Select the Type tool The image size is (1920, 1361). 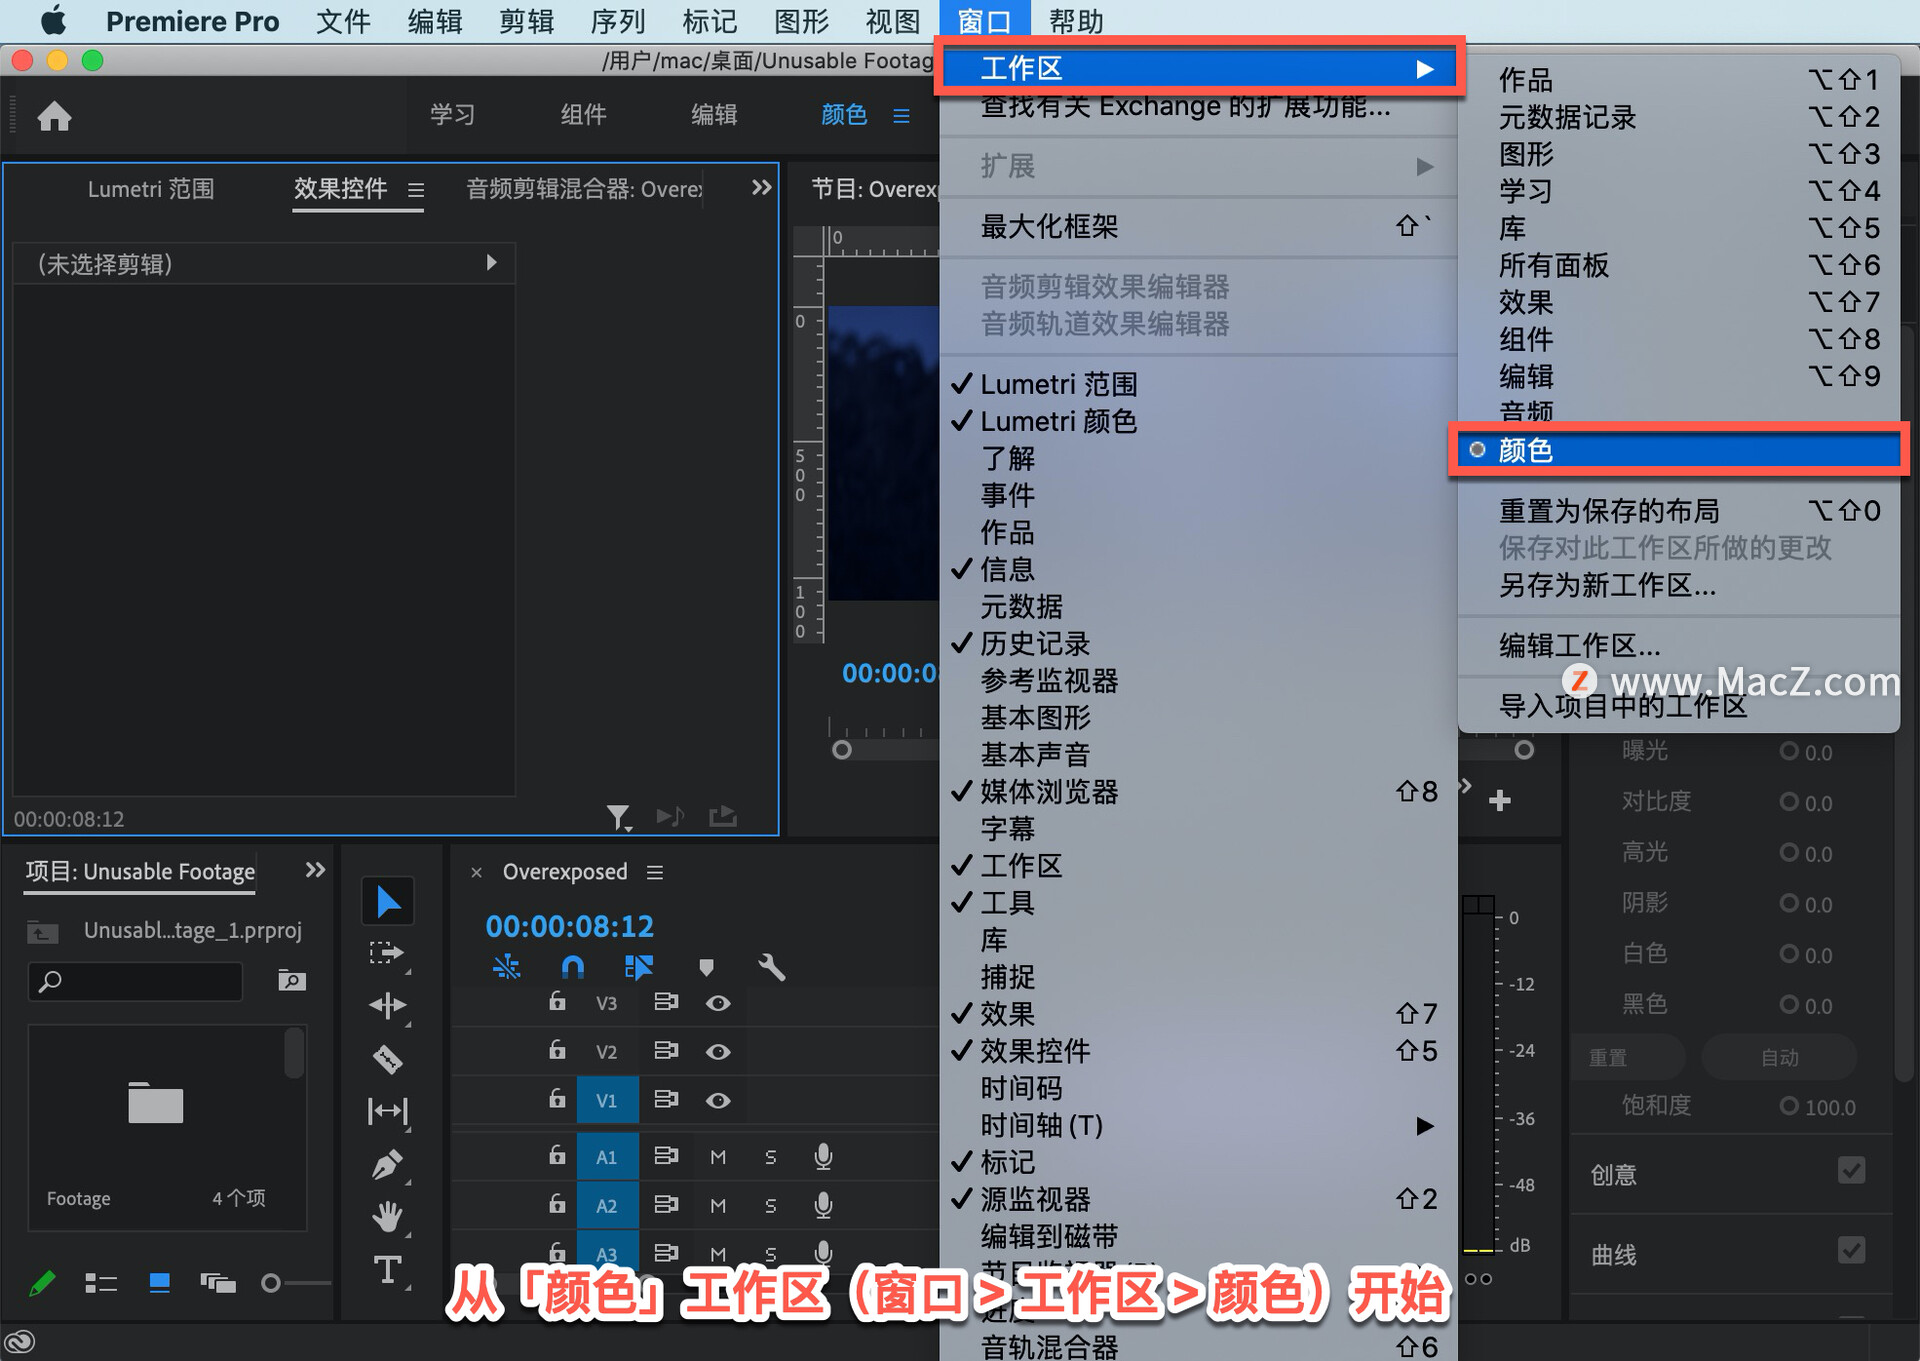[387, 1270]
